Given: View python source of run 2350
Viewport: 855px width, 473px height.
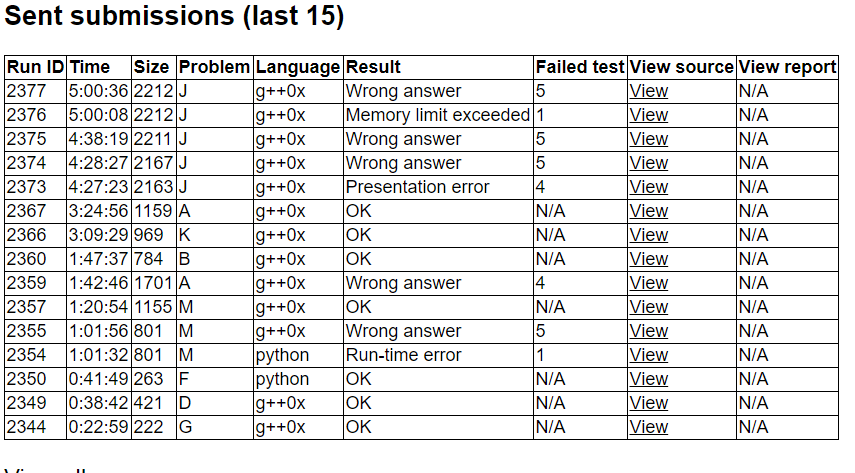Looking at the screenshot, I should (x=648, y=379).
